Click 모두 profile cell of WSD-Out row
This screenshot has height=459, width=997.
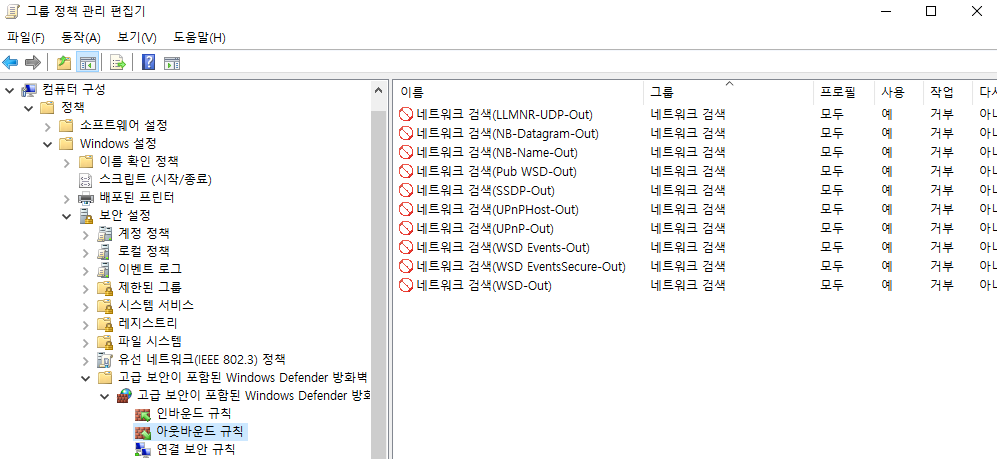[x=832, y=285]
